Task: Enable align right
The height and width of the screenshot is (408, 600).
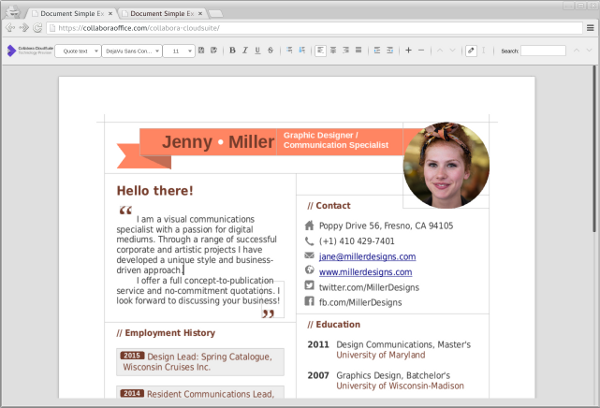Action: pyautogui.click(x=346, y=50)
